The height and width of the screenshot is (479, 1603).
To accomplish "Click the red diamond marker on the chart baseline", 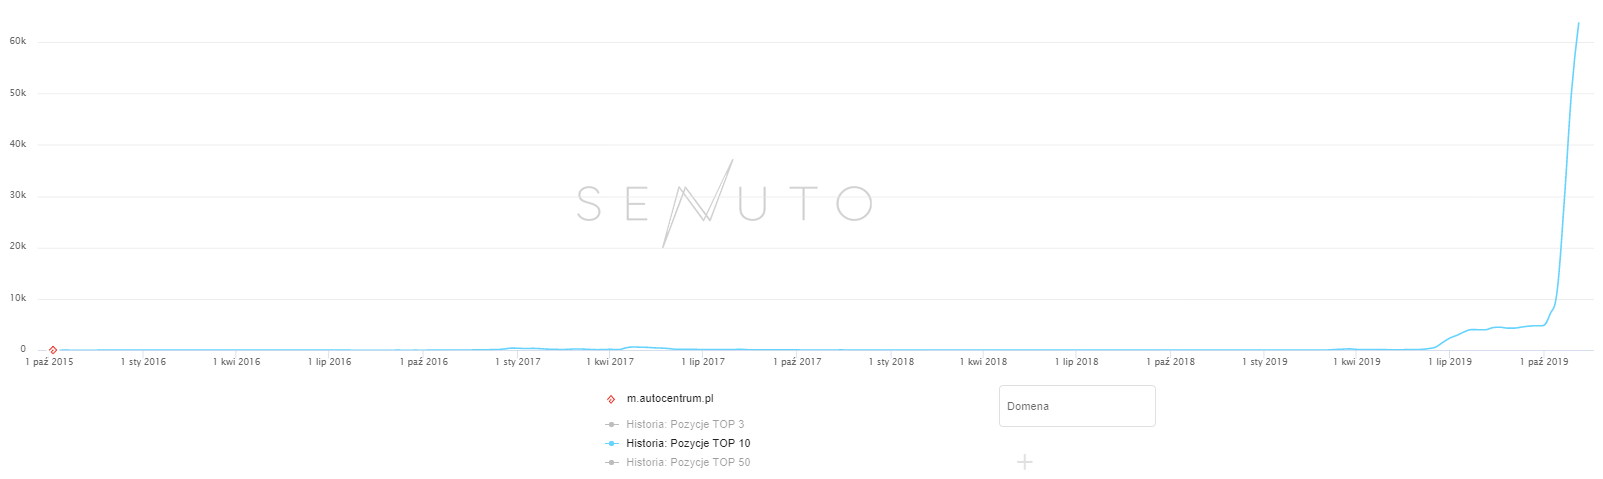I will click(53, 350).
